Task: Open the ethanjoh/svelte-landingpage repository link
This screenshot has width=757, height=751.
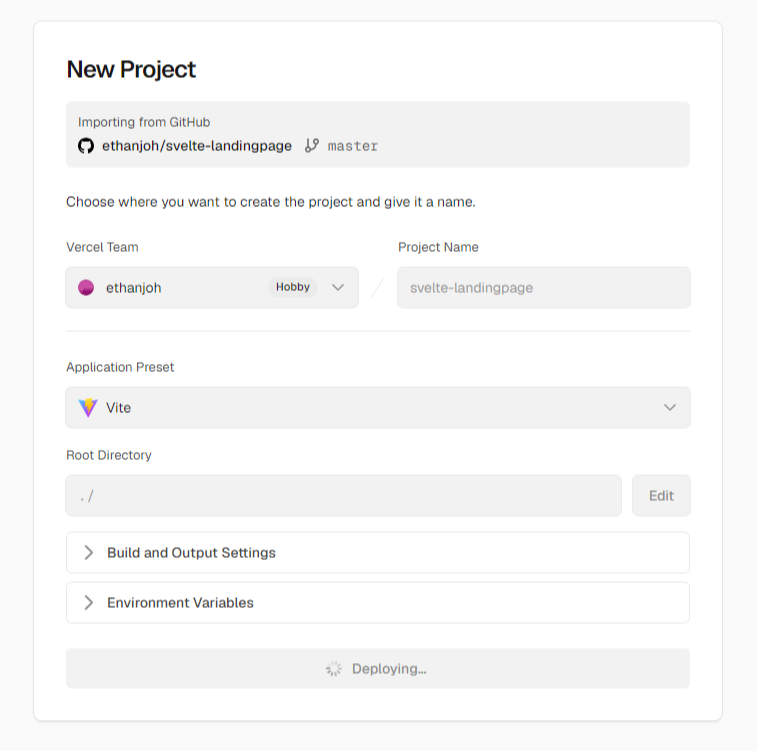Action: tap(196, 146)
